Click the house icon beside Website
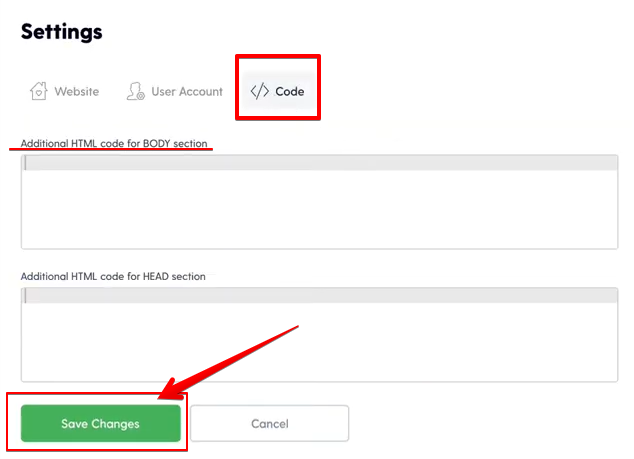Viewport: 634px width, 459px height. coord(38,91)
